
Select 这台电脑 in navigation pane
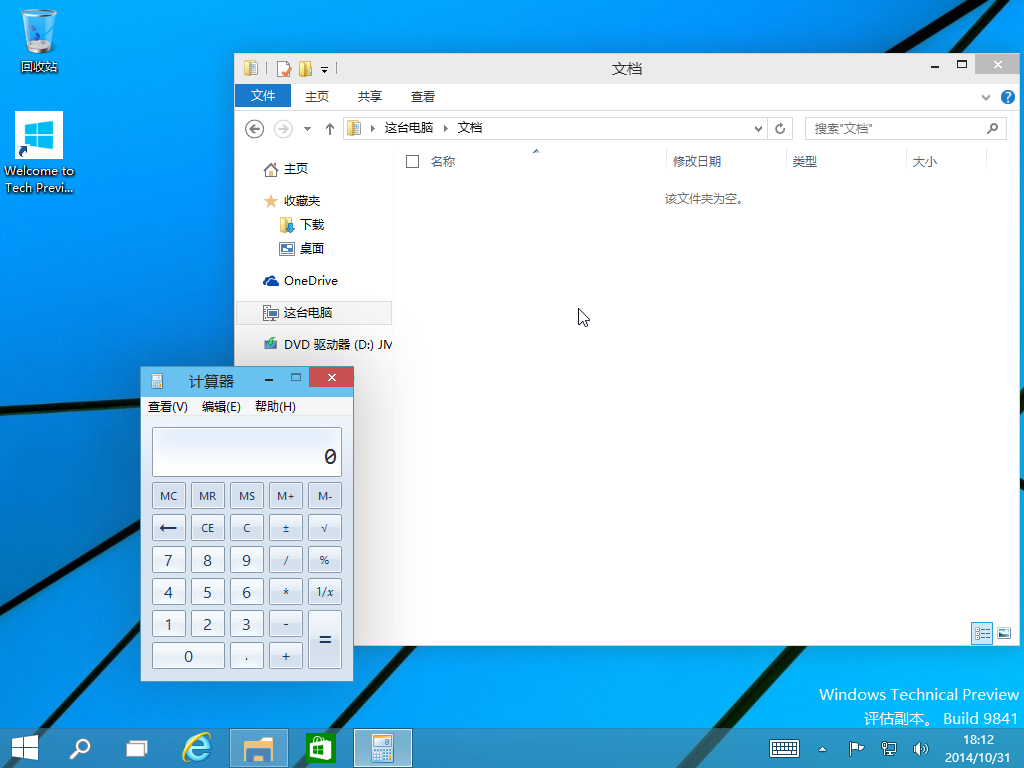[x=313, y=313]
